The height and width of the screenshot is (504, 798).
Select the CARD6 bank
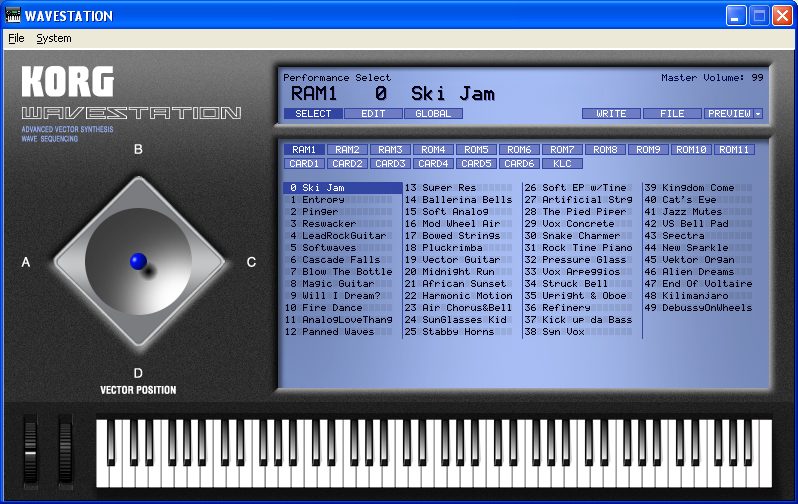click(x=519, y=164)
